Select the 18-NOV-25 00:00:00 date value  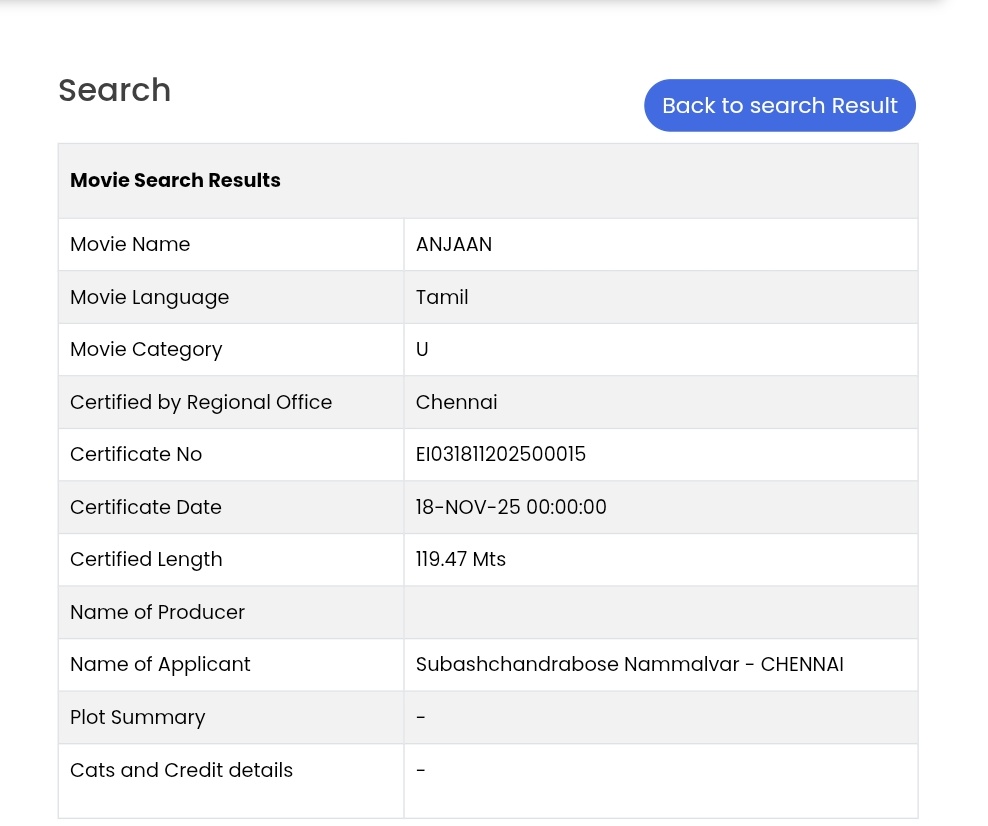(x=511, y=507)
